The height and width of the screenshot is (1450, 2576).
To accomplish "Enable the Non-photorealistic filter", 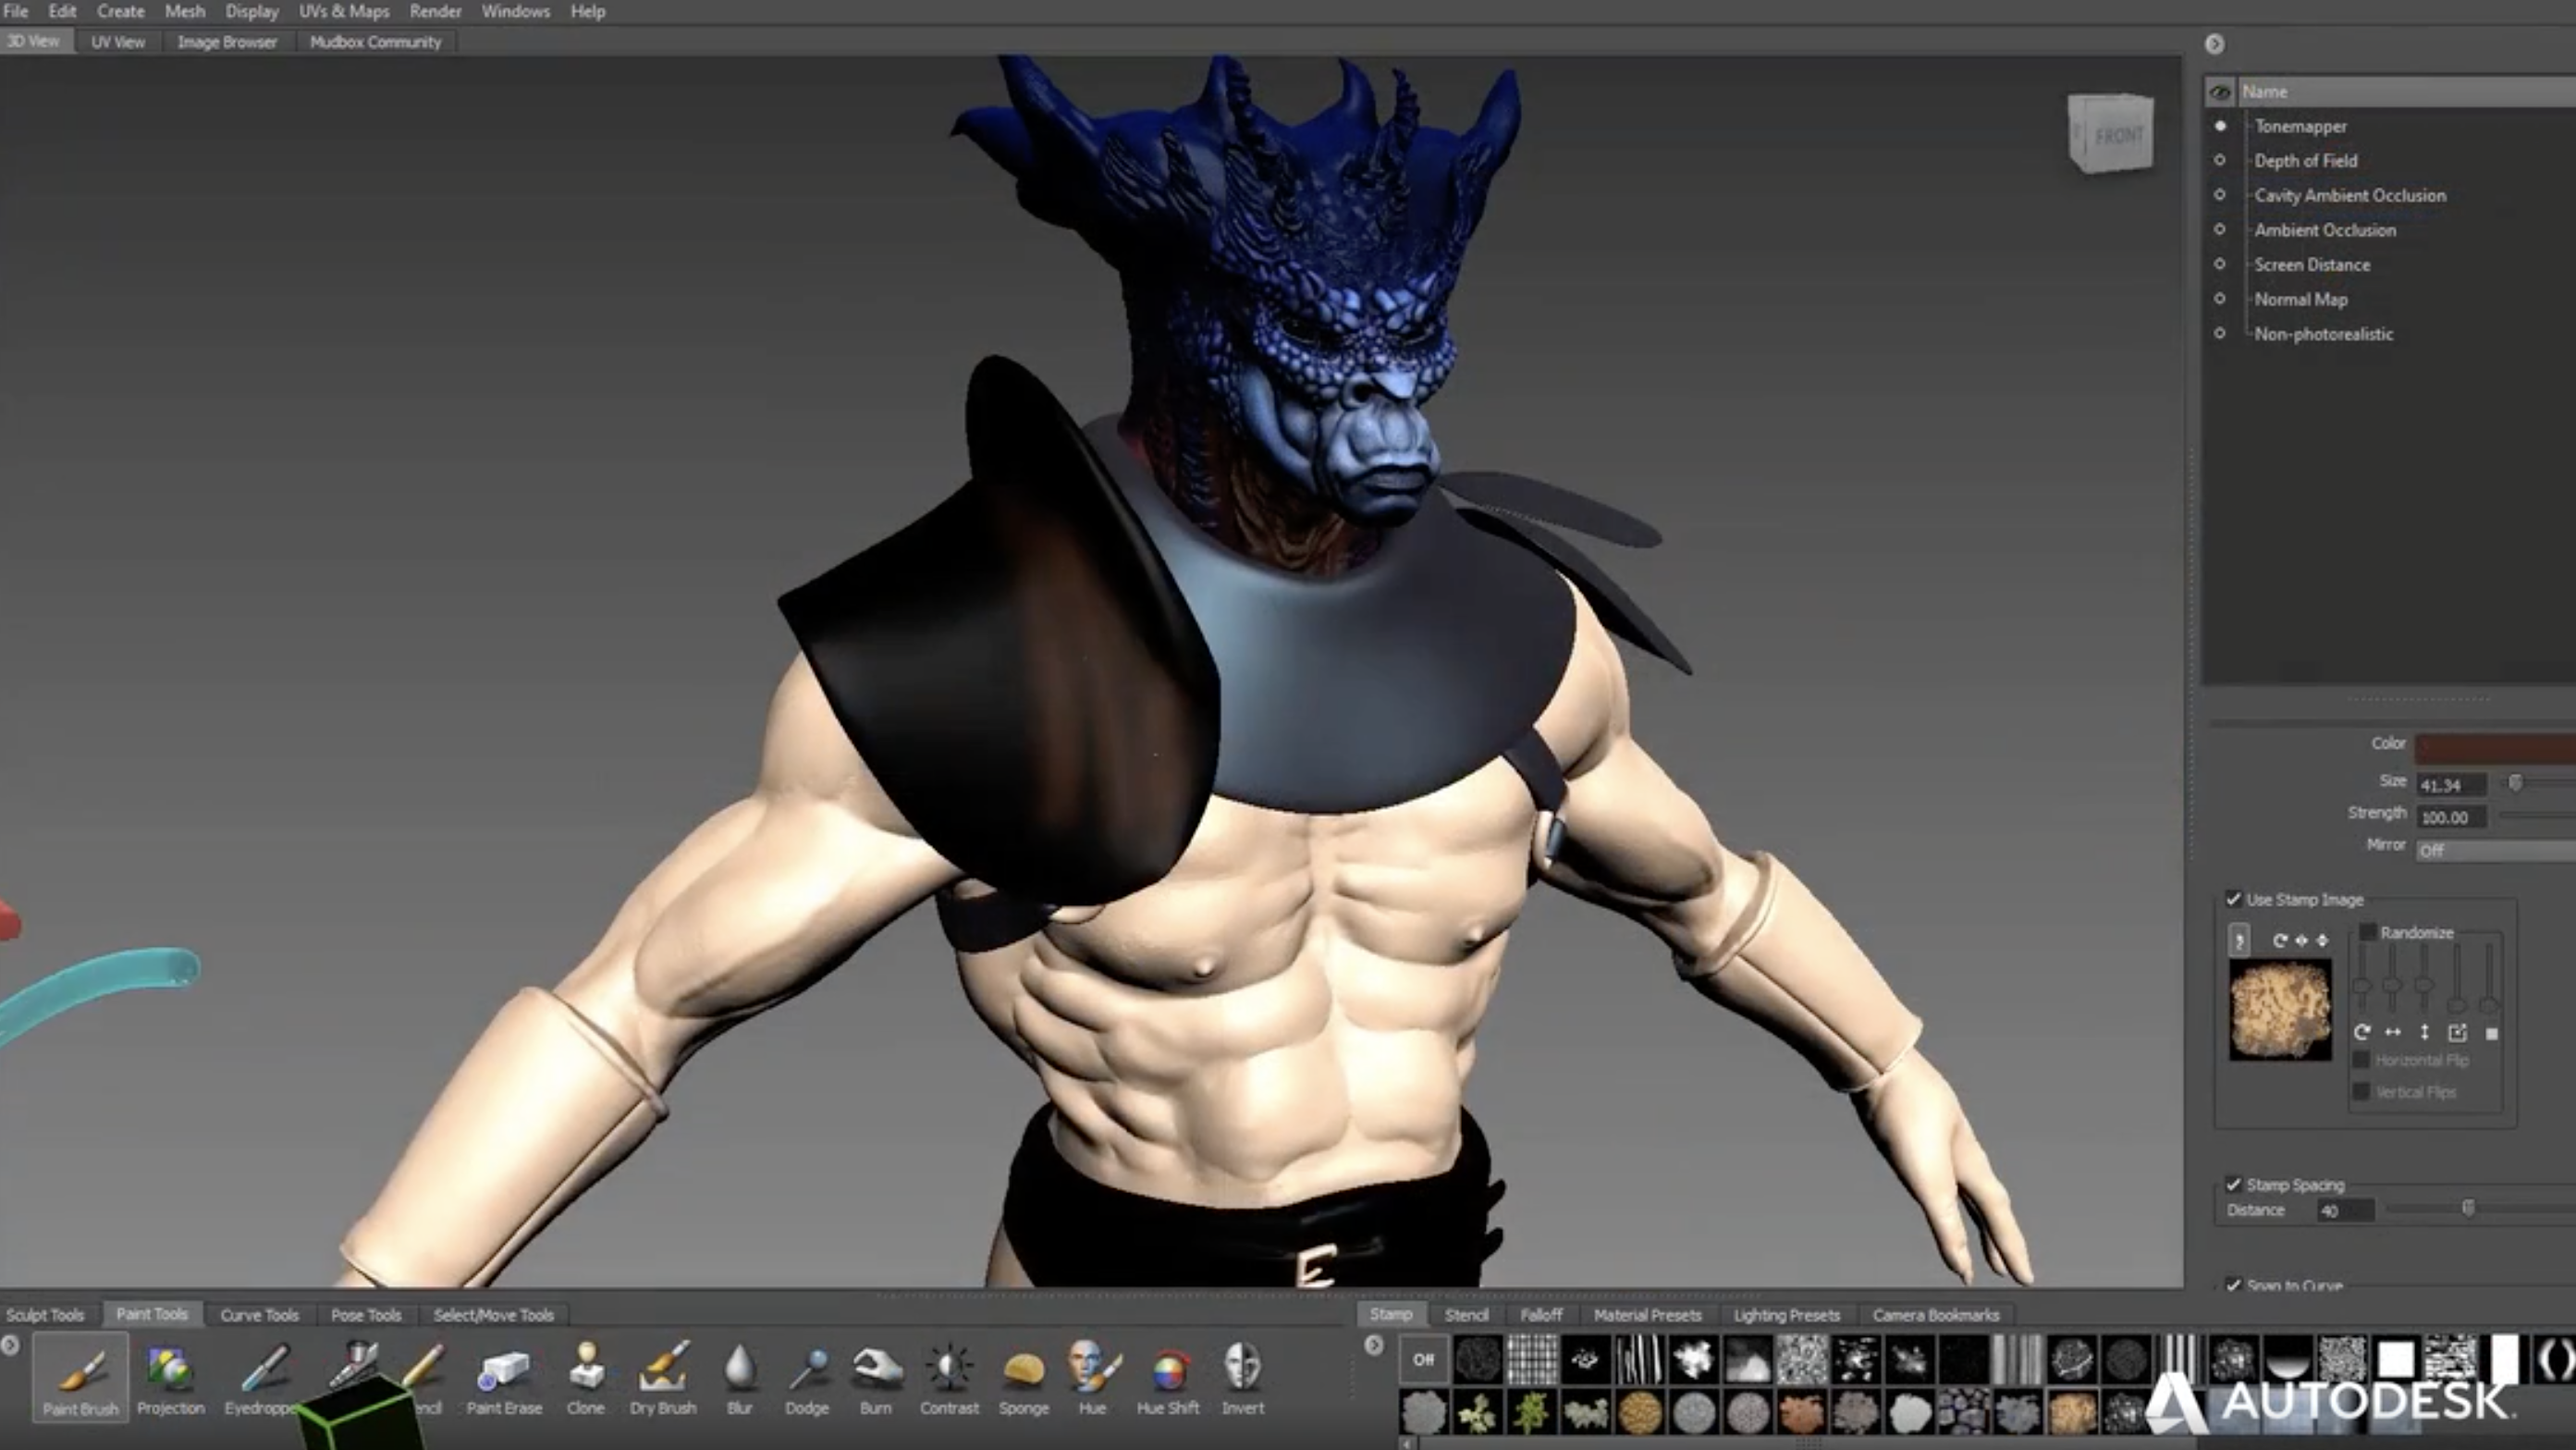I will [x=2220, y=333].
